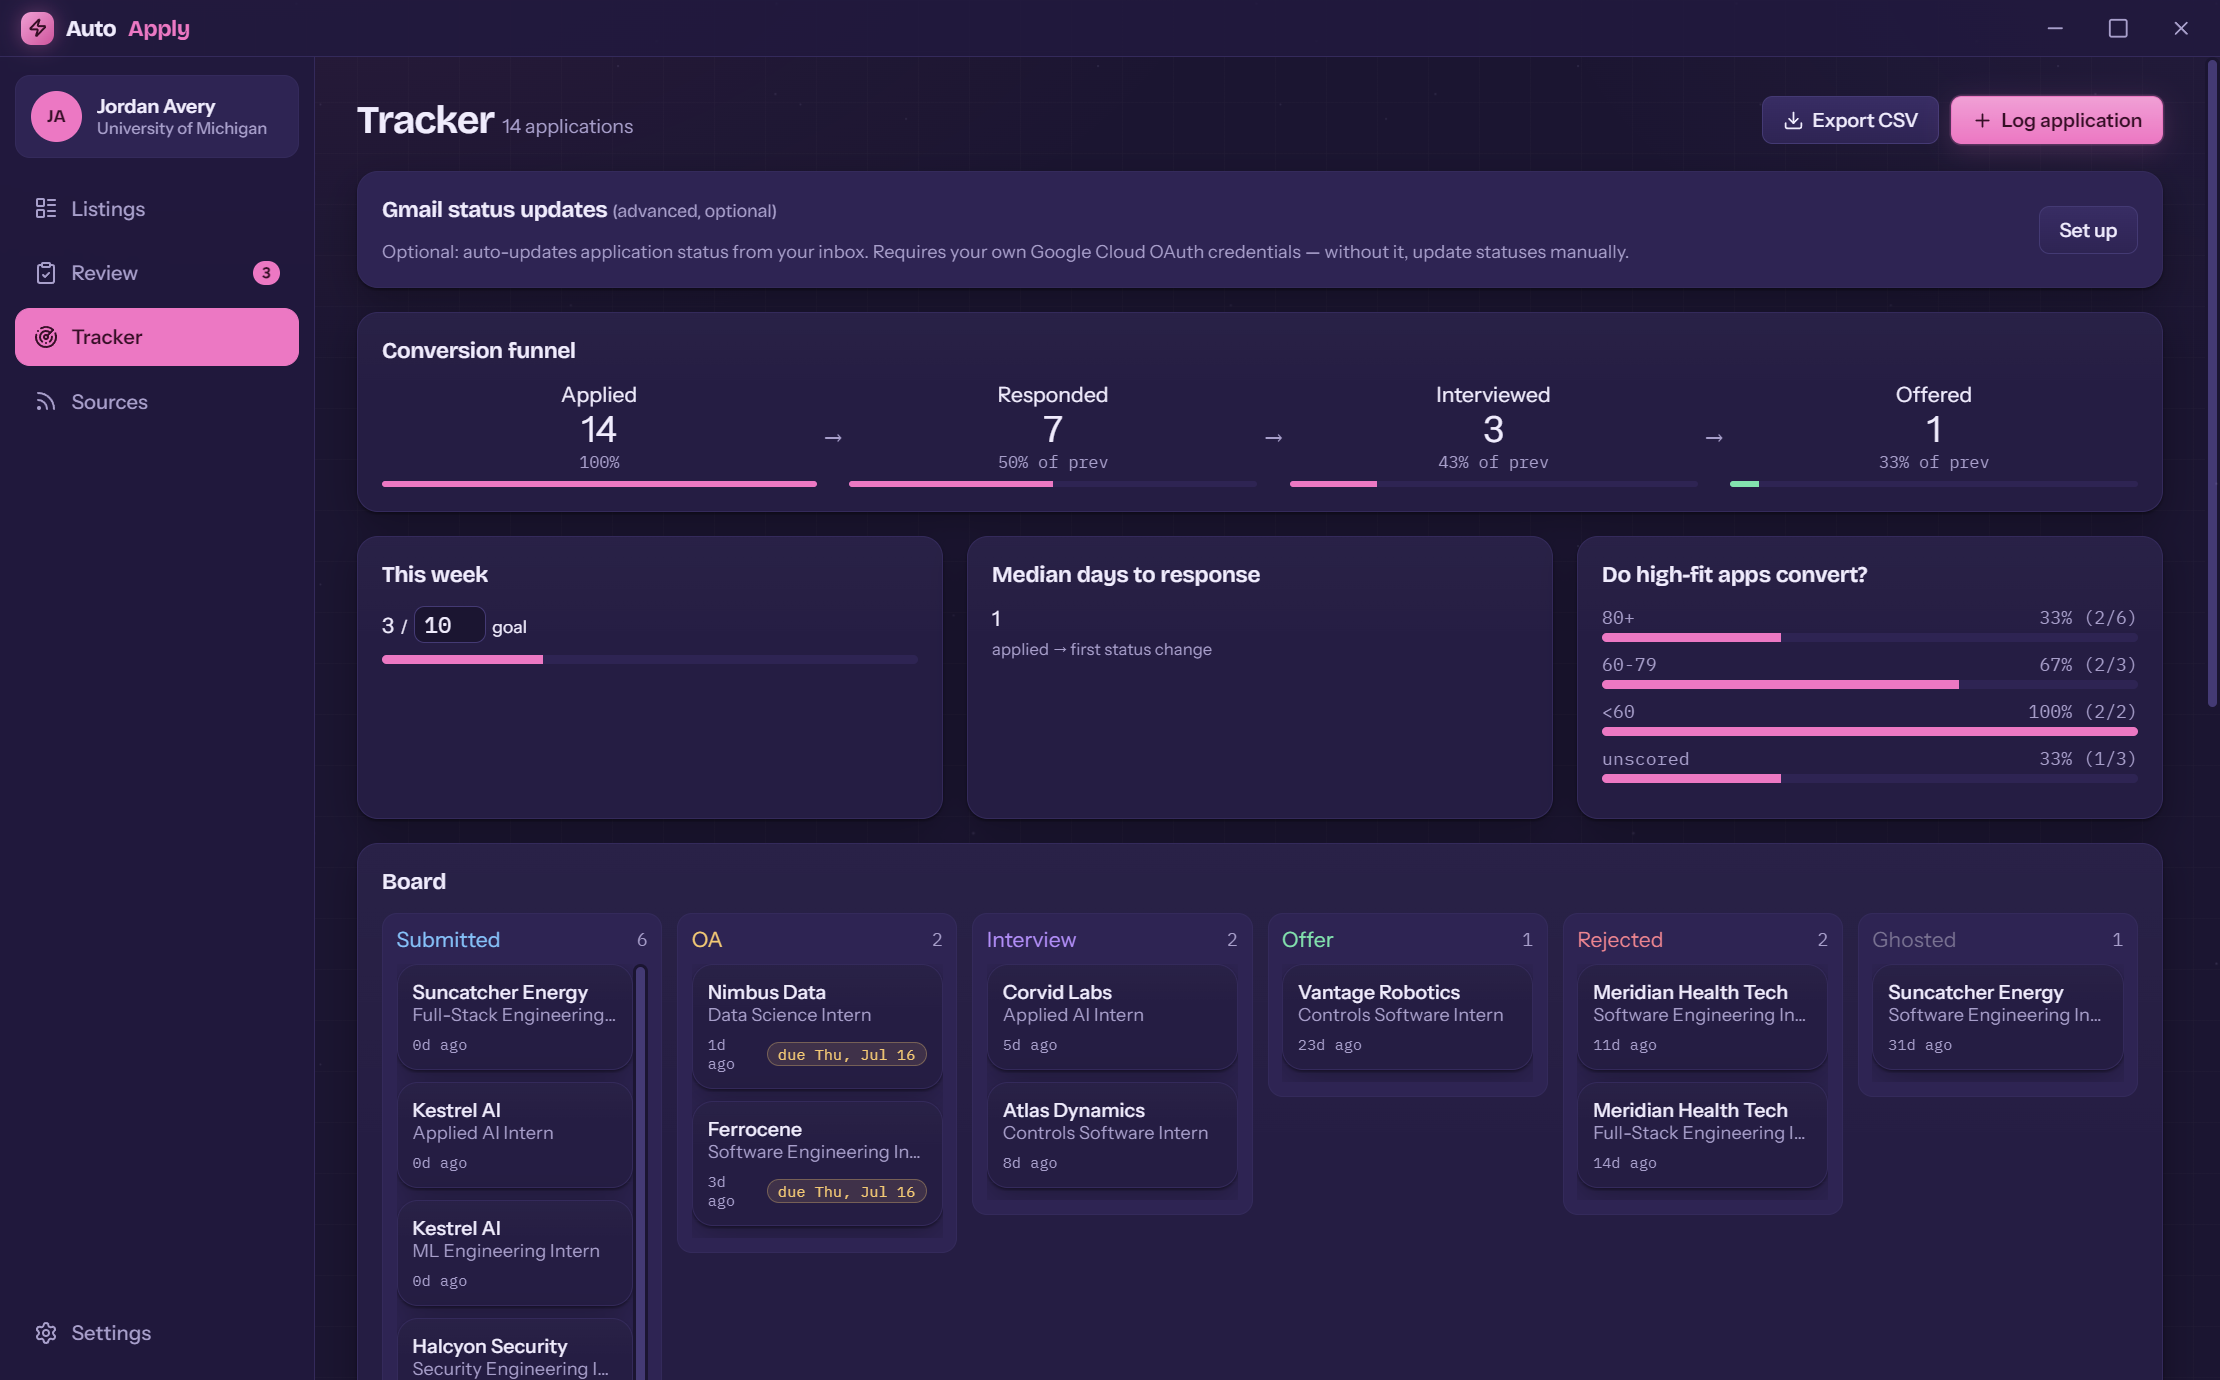Viewport: 2220px width, 1380px height.
Task: Click the plus icon on Log application
Action: [x=1982, y=120]
